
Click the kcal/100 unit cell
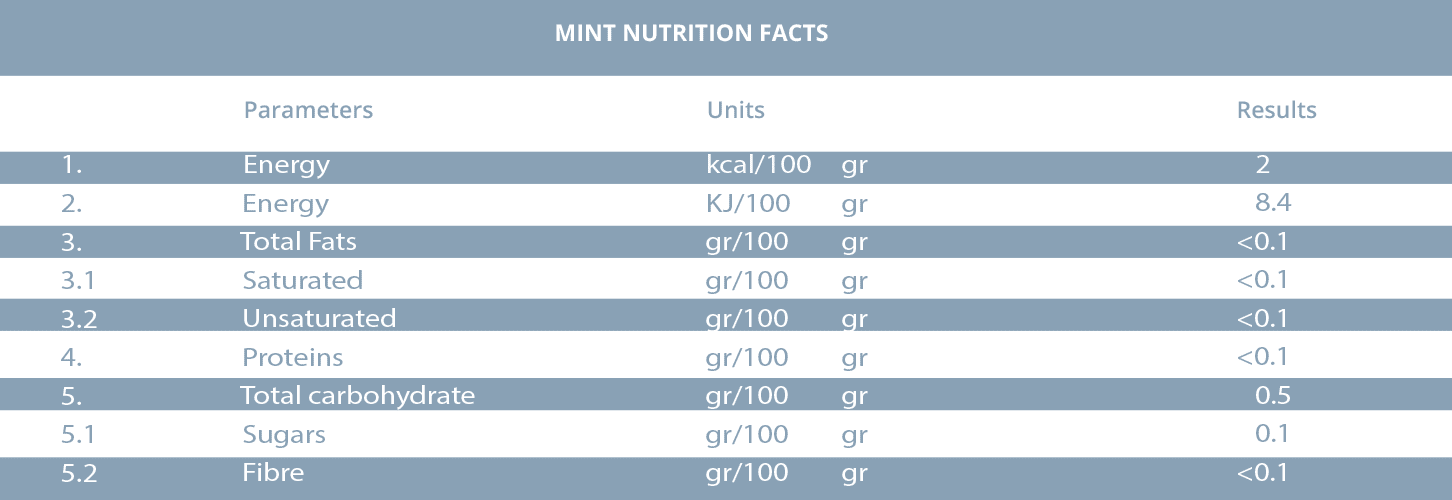tap(758, 166)
